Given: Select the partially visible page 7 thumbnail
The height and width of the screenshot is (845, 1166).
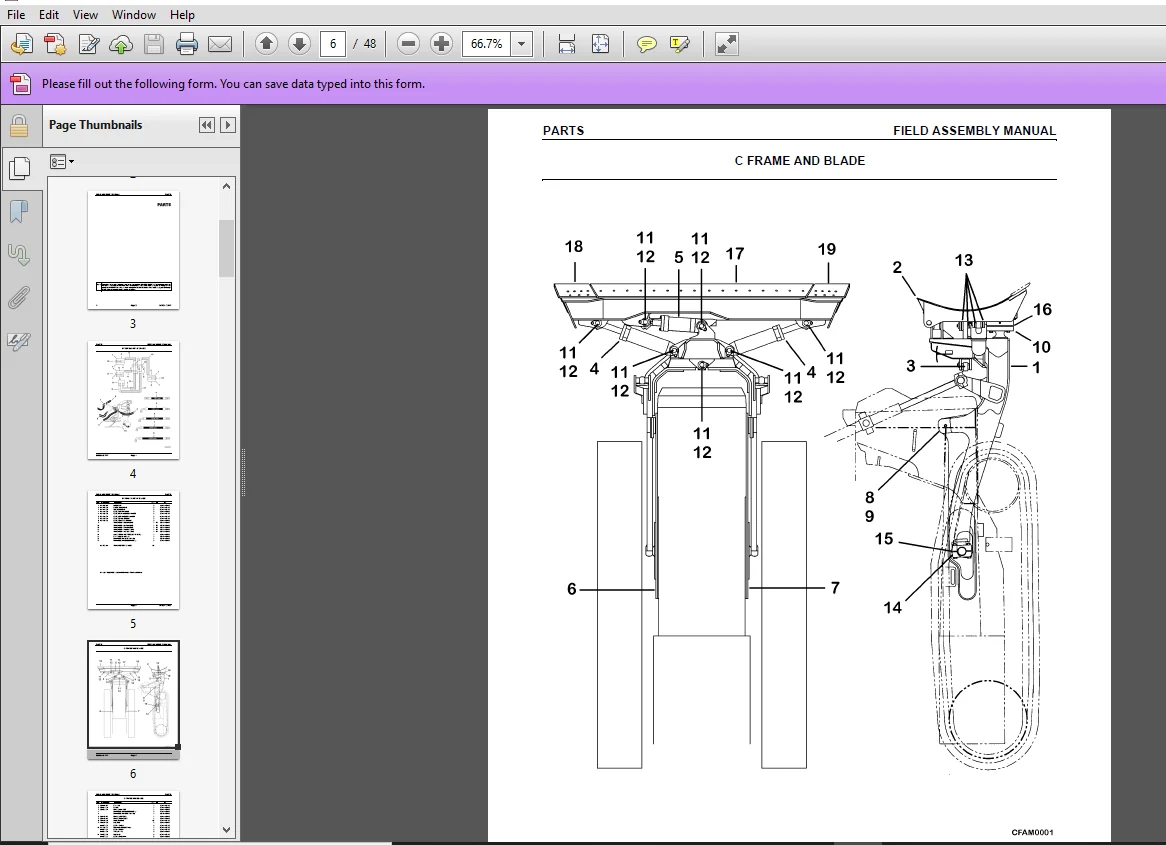Looking at the screenshot, I should click(133, 815).
